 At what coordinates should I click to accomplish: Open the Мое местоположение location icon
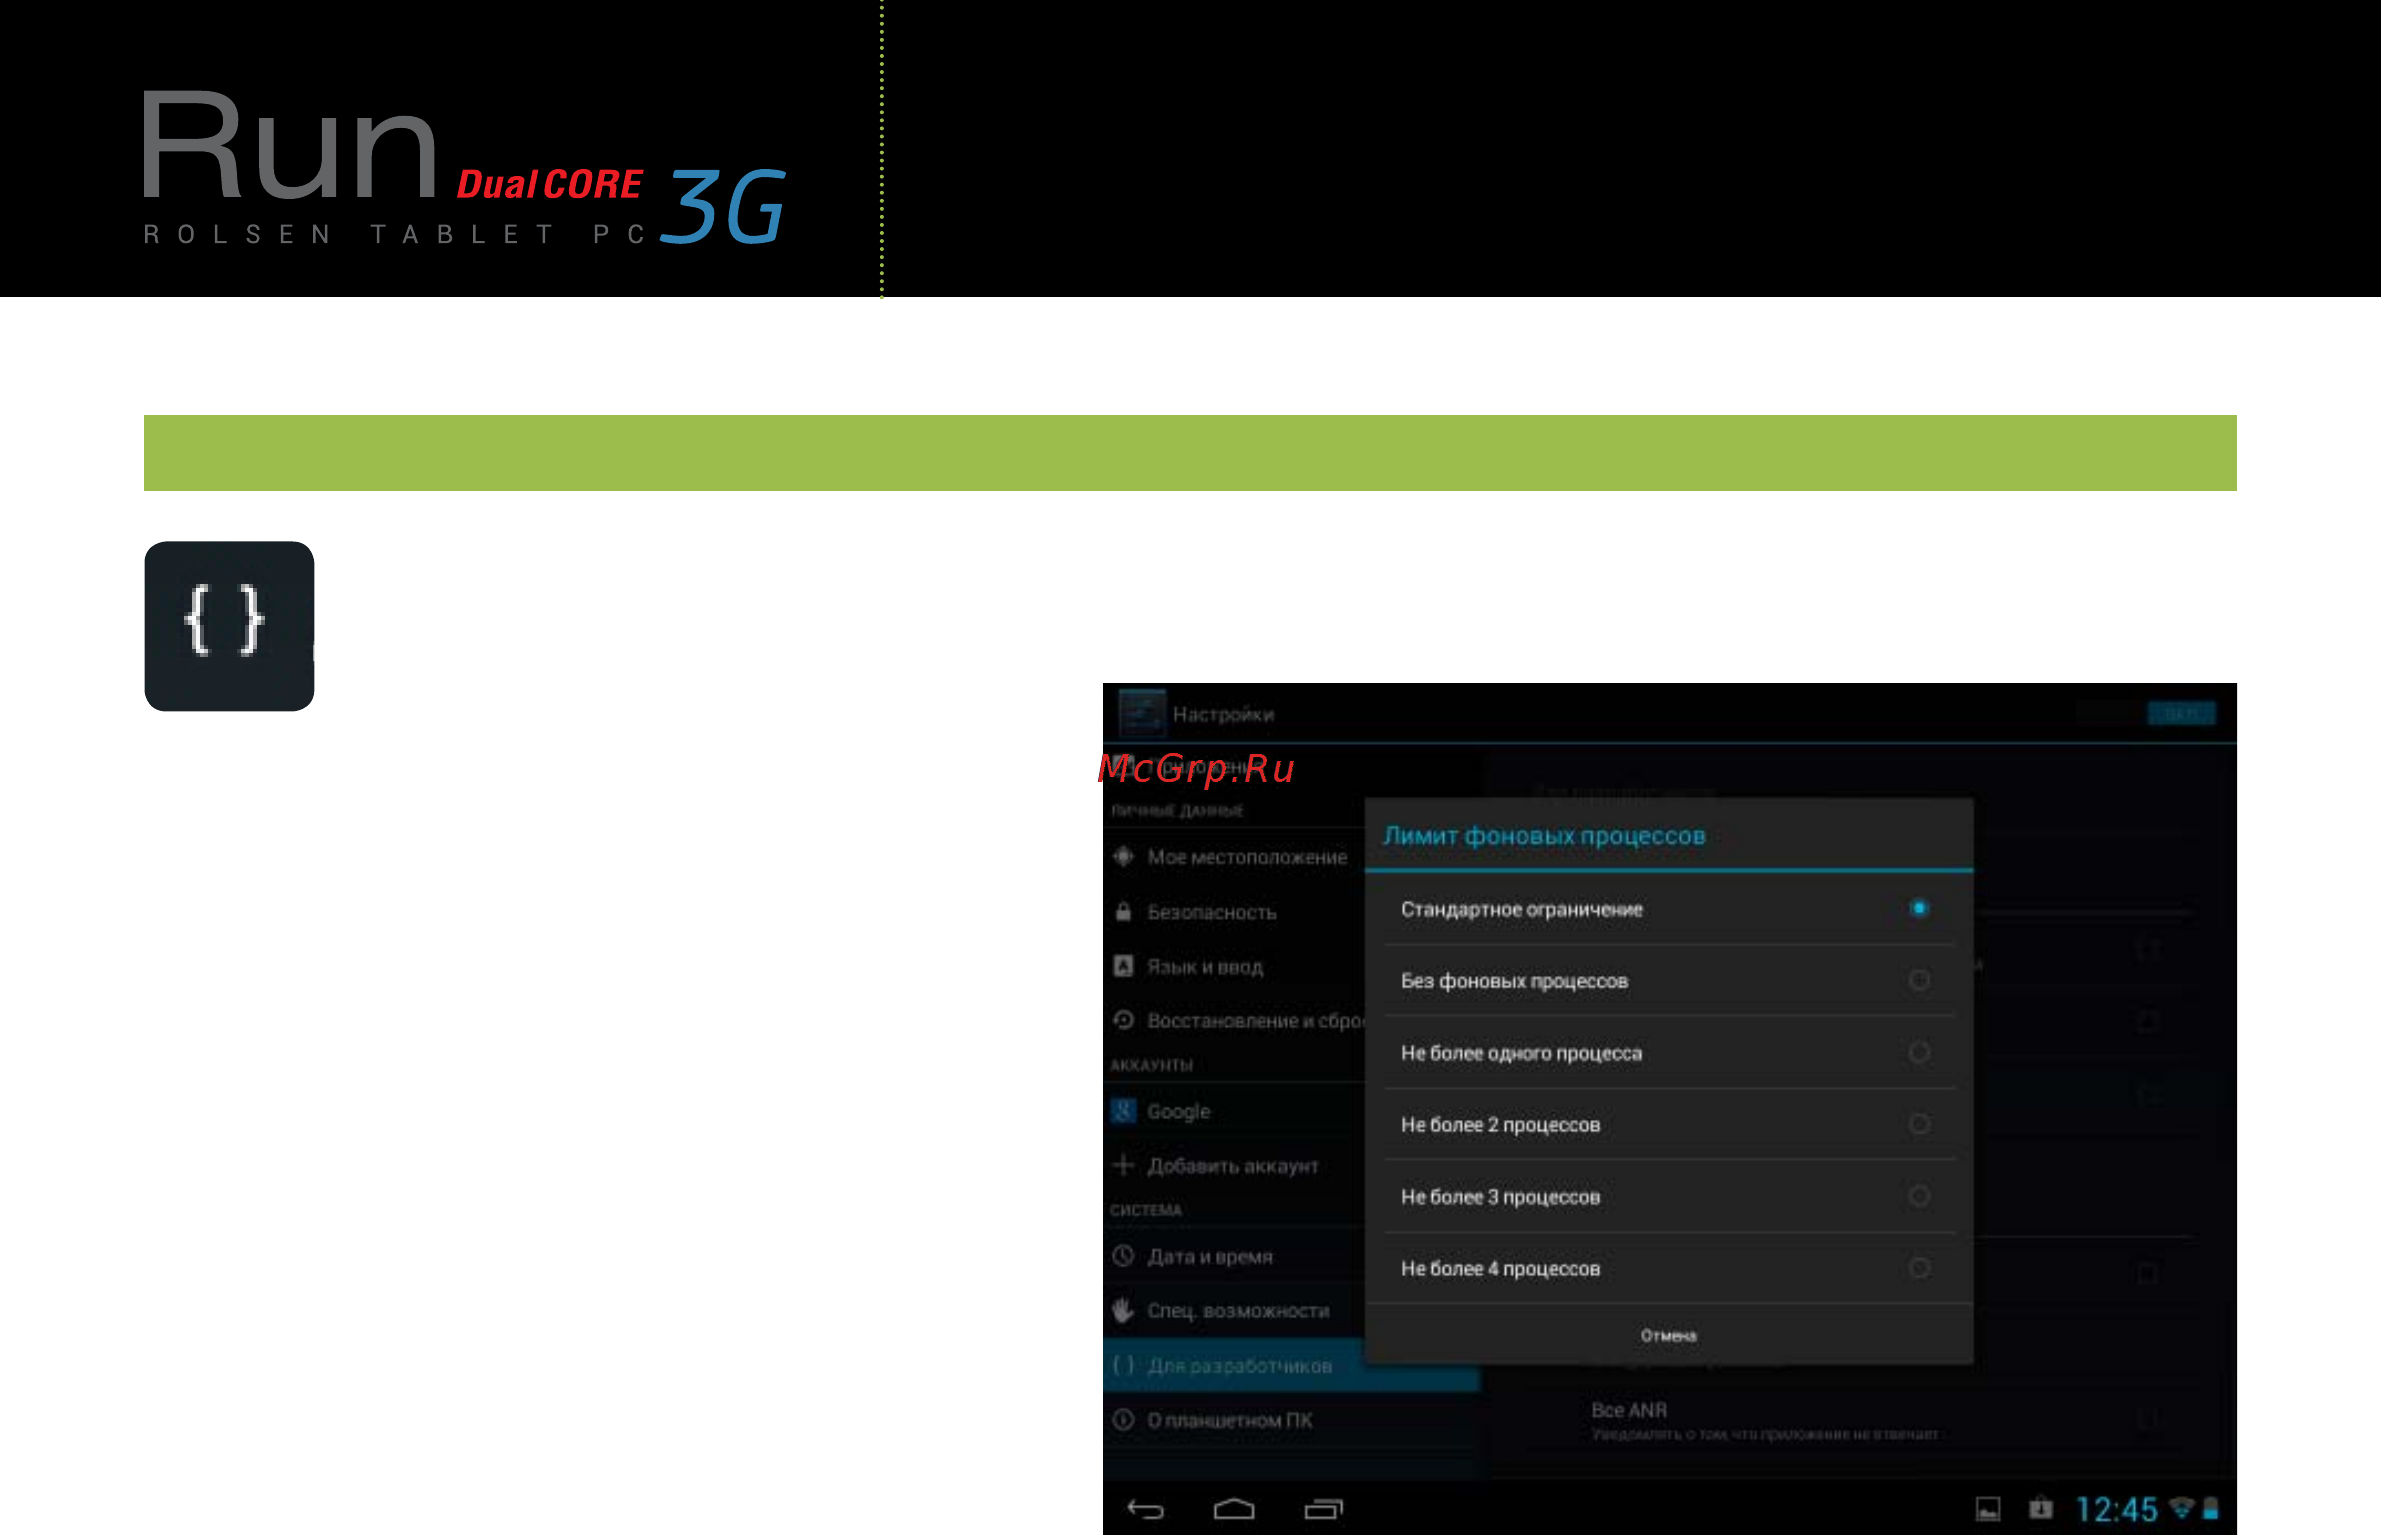pyautogui.click(x=1124, y=856)
